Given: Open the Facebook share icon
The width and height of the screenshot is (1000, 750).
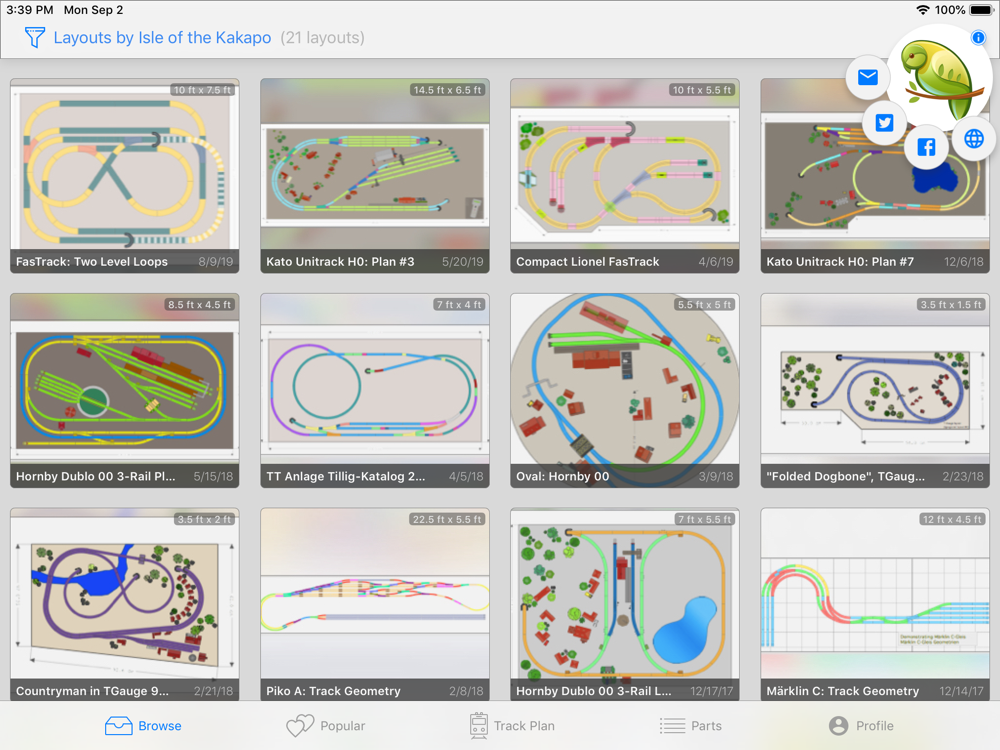Looking at the screenshot, I should point(926,147).
